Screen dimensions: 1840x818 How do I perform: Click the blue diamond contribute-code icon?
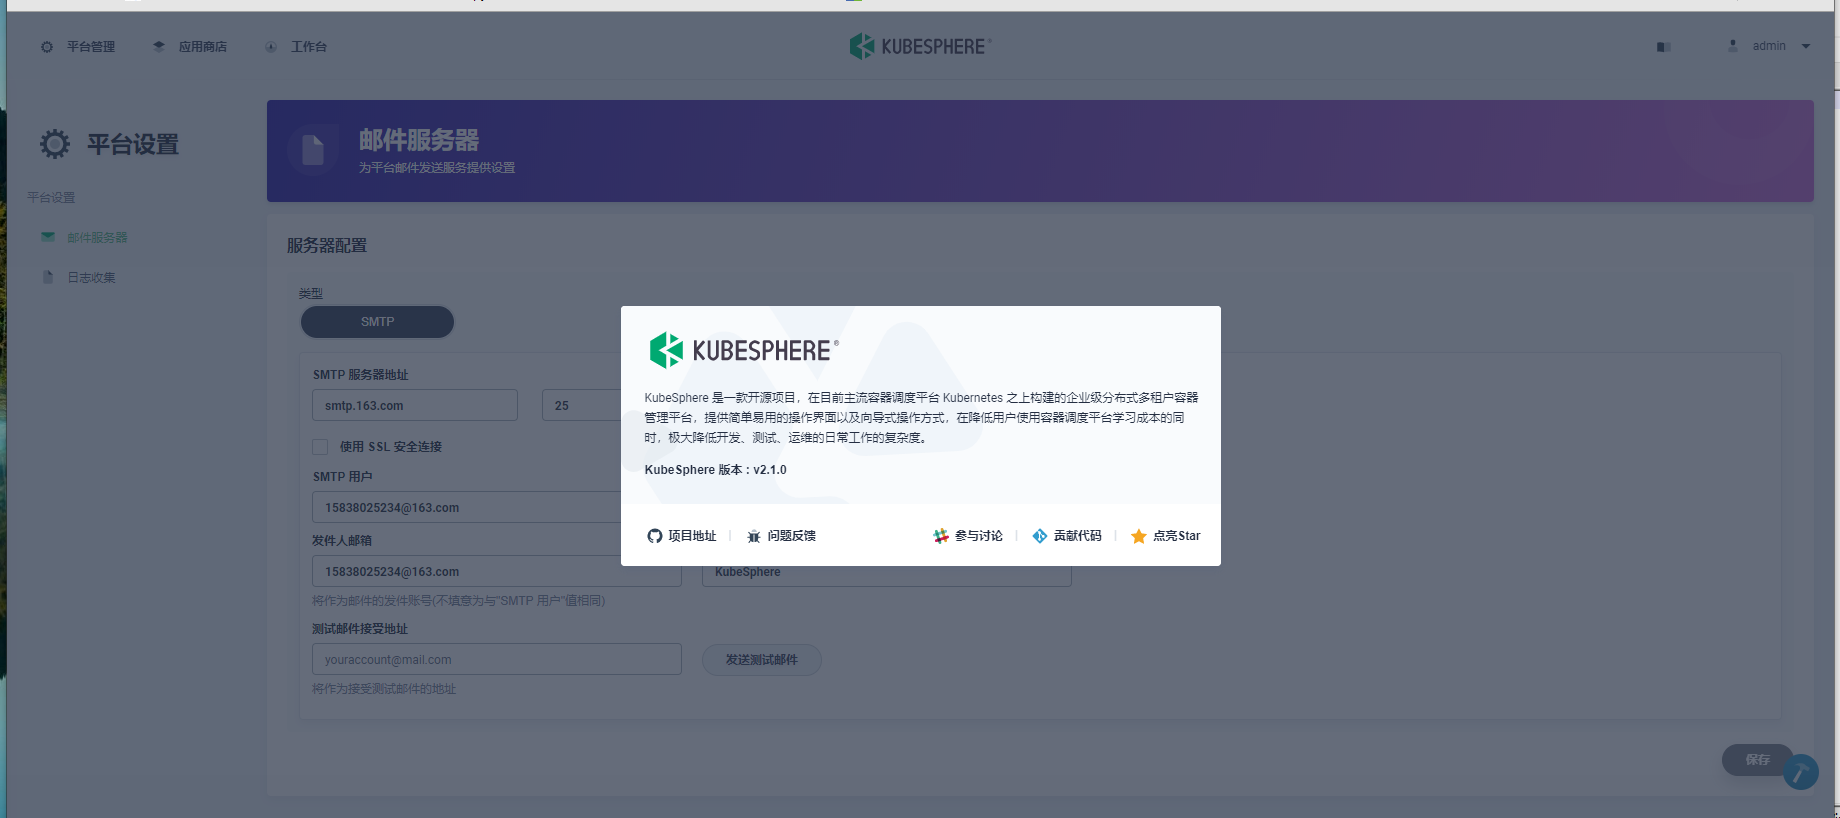tap(1040, 536)
